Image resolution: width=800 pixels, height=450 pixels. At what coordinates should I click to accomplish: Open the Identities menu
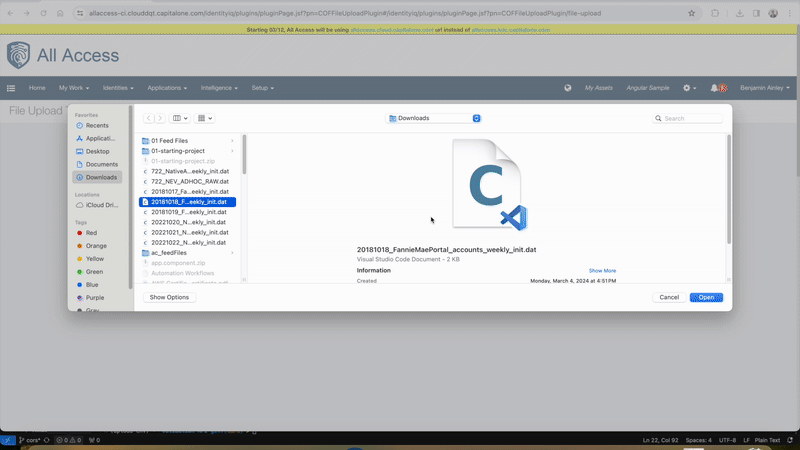[119, 88]
